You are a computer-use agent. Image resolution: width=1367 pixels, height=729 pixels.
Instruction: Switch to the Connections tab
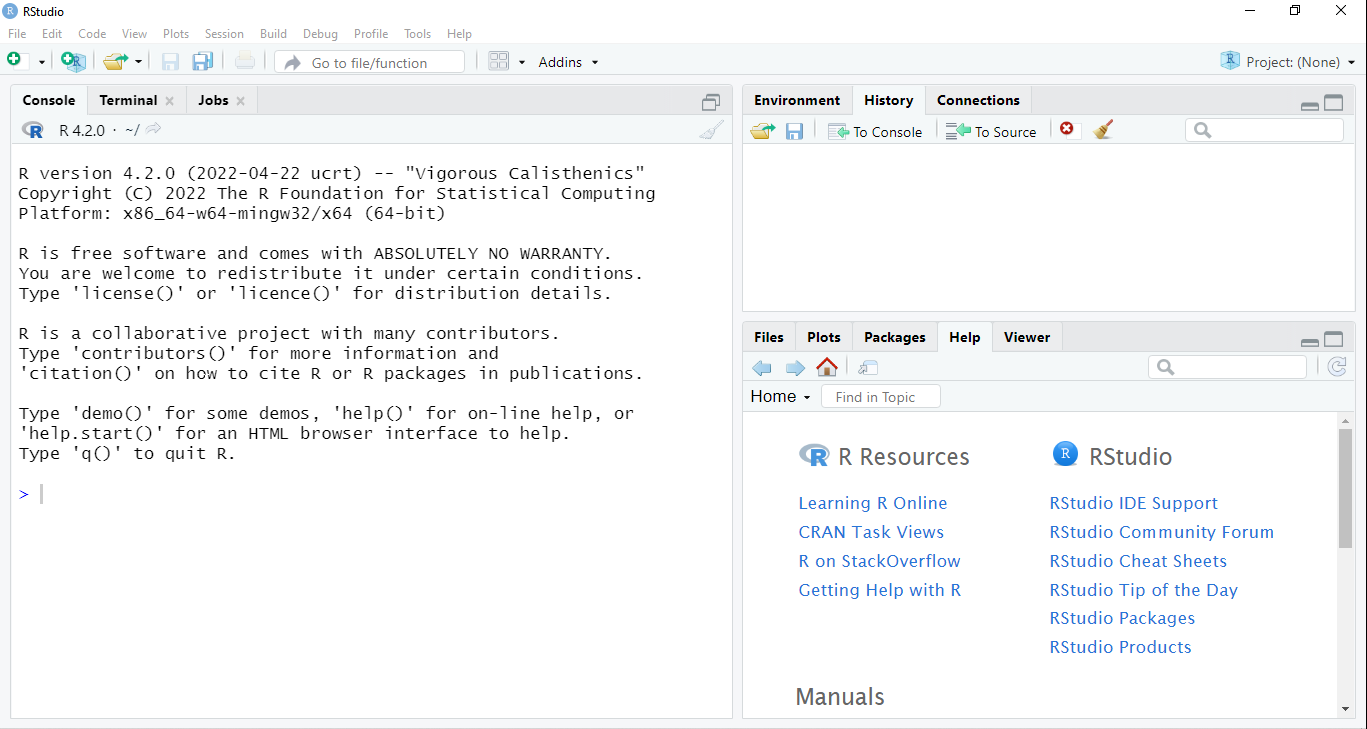coord(978,100)
